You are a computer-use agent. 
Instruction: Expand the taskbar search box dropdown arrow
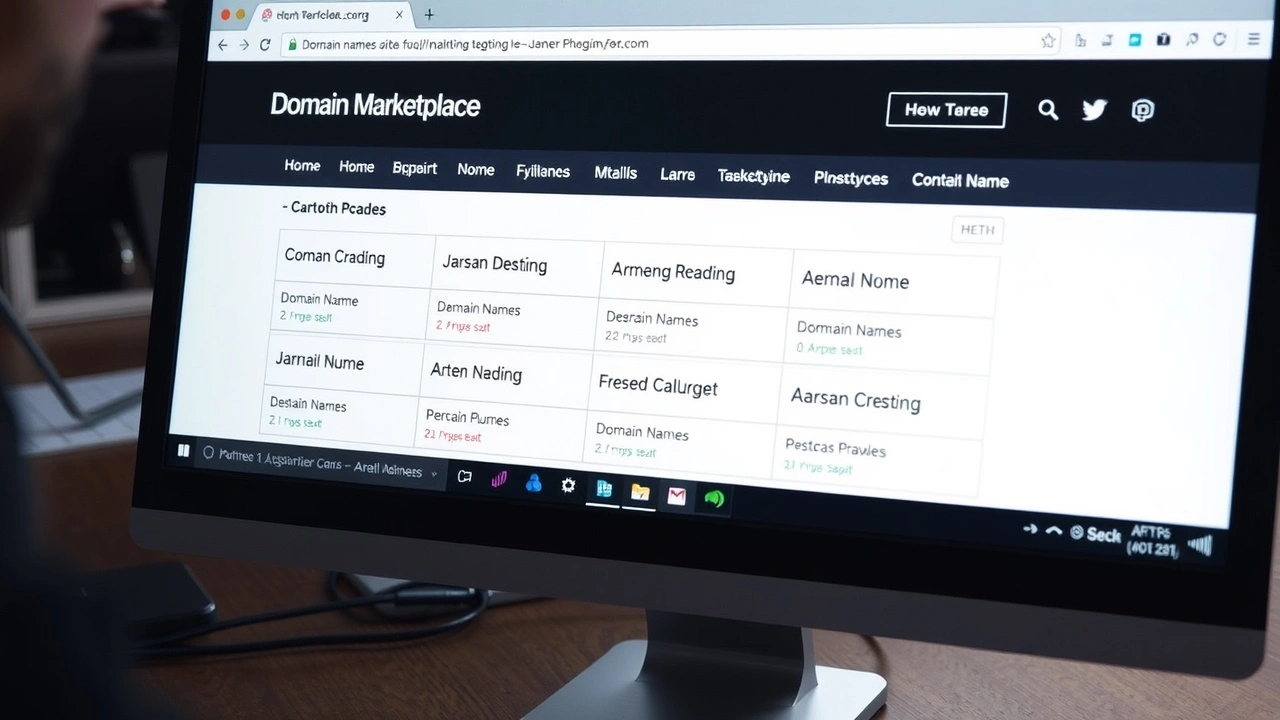[434, 474]
